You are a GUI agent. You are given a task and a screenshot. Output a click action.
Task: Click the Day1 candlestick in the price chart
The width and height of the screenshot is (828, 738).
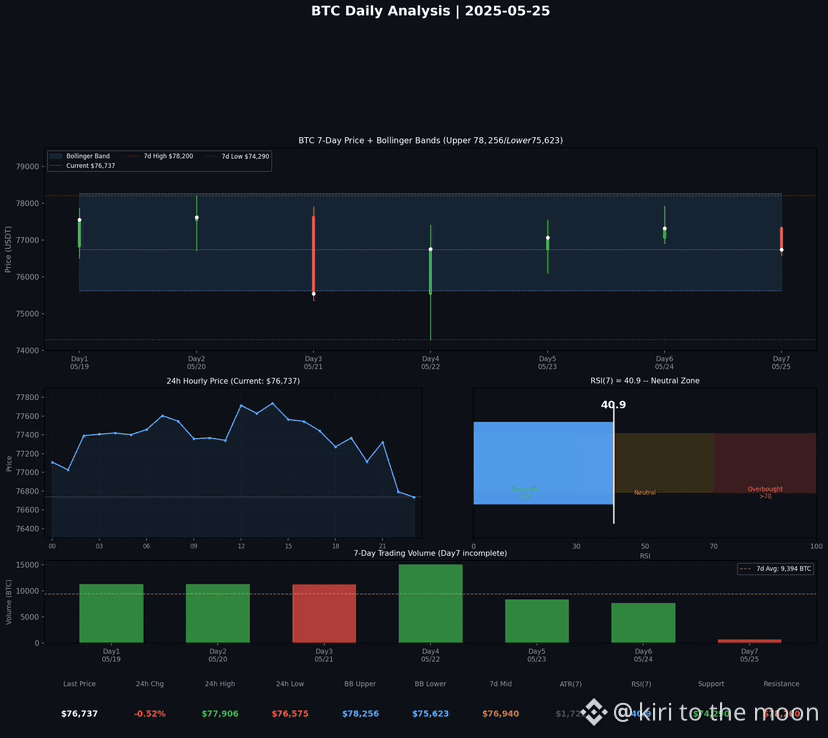coord(80,233)
